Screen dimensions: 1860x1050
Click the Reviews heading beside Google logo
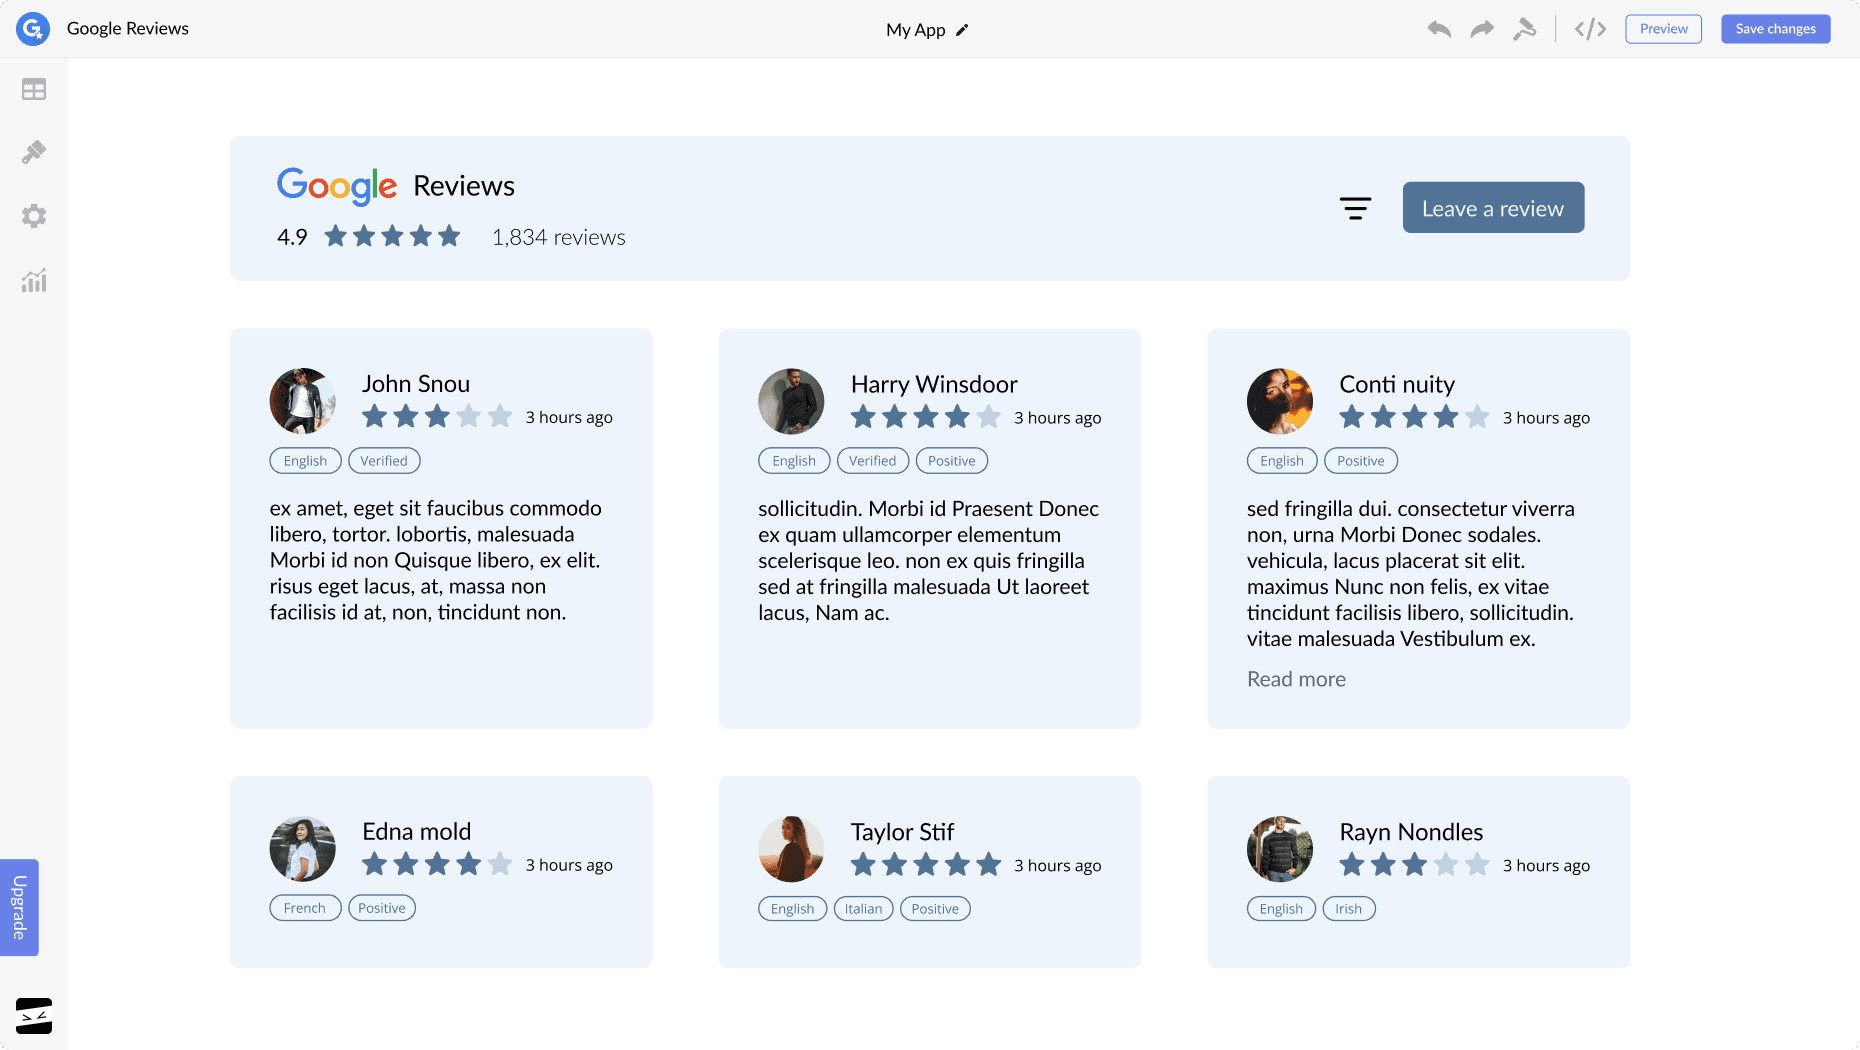[x=464, y=186]
